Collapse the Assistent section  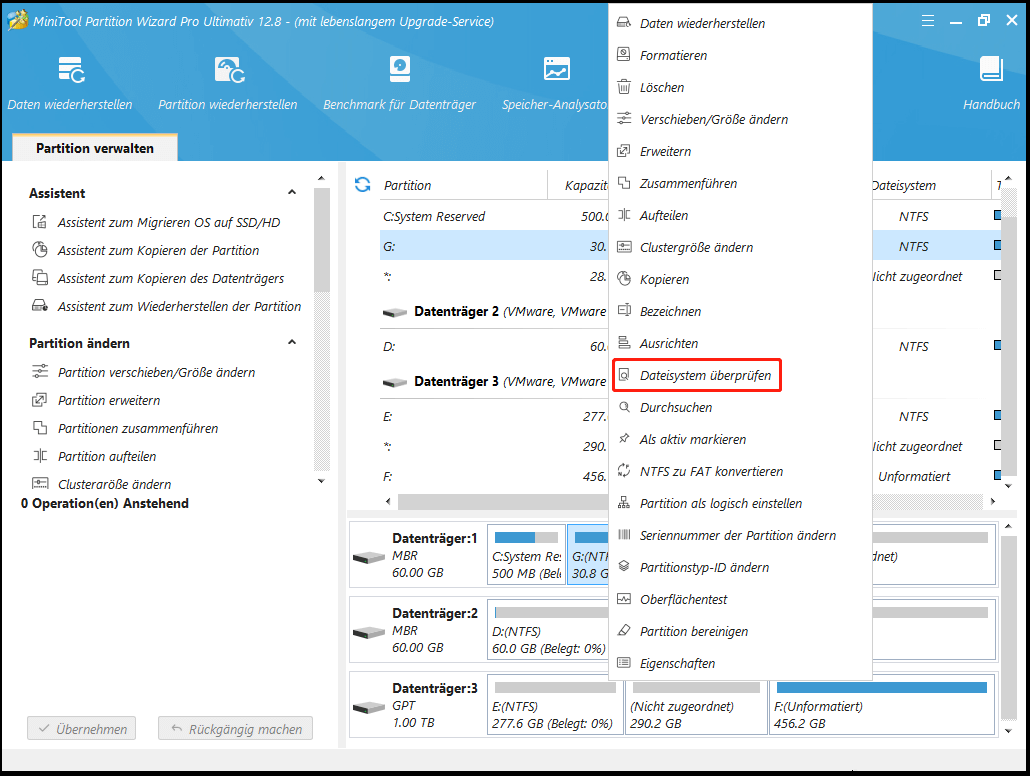tap(292, 193)
